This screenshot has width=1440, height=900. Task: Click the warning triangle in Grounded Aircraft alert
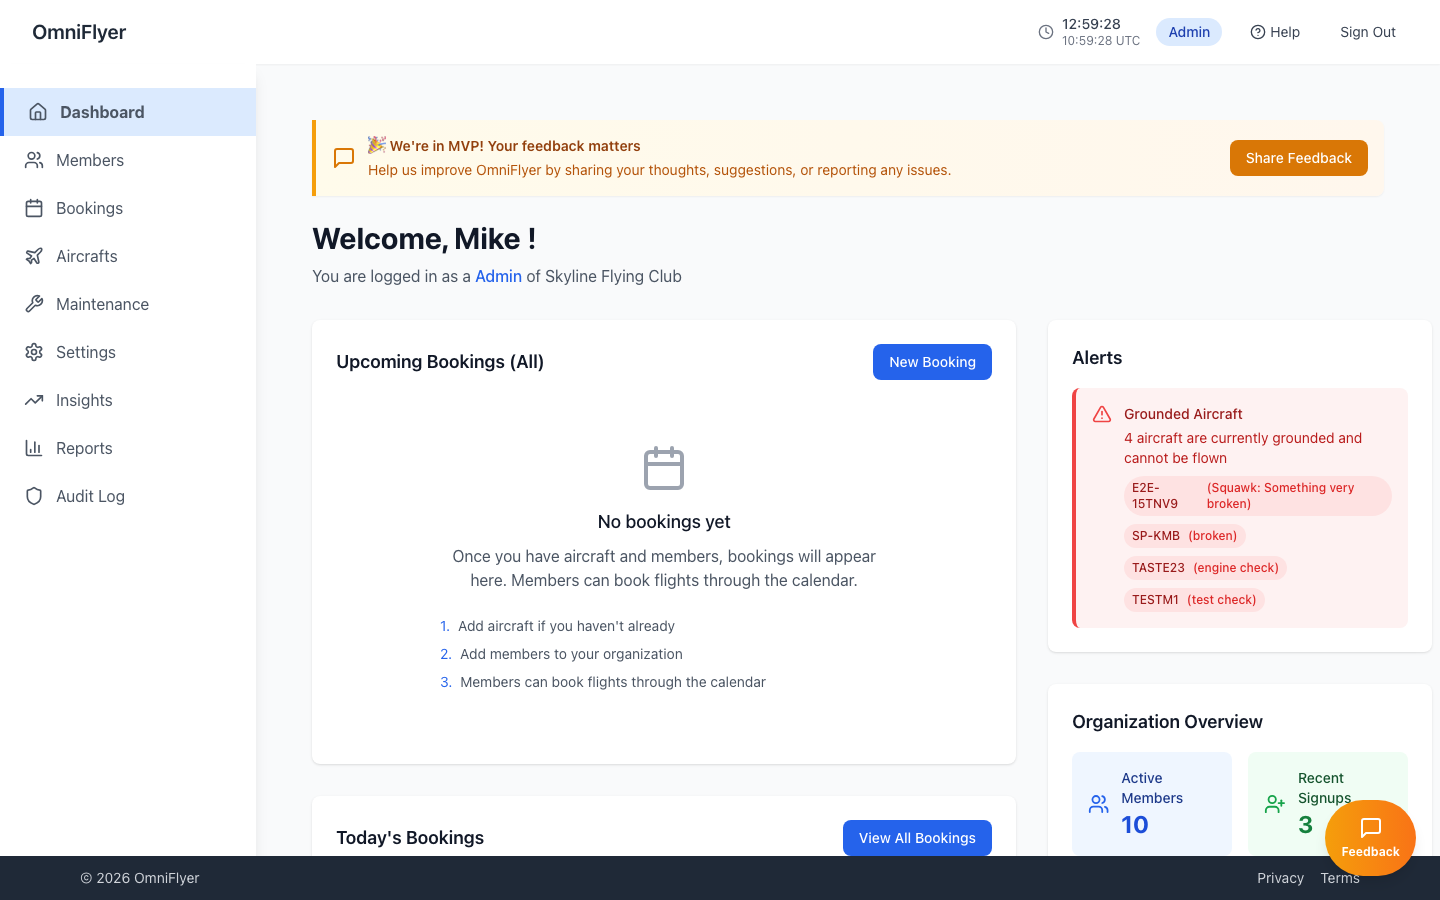click(x=1102, y=414)
